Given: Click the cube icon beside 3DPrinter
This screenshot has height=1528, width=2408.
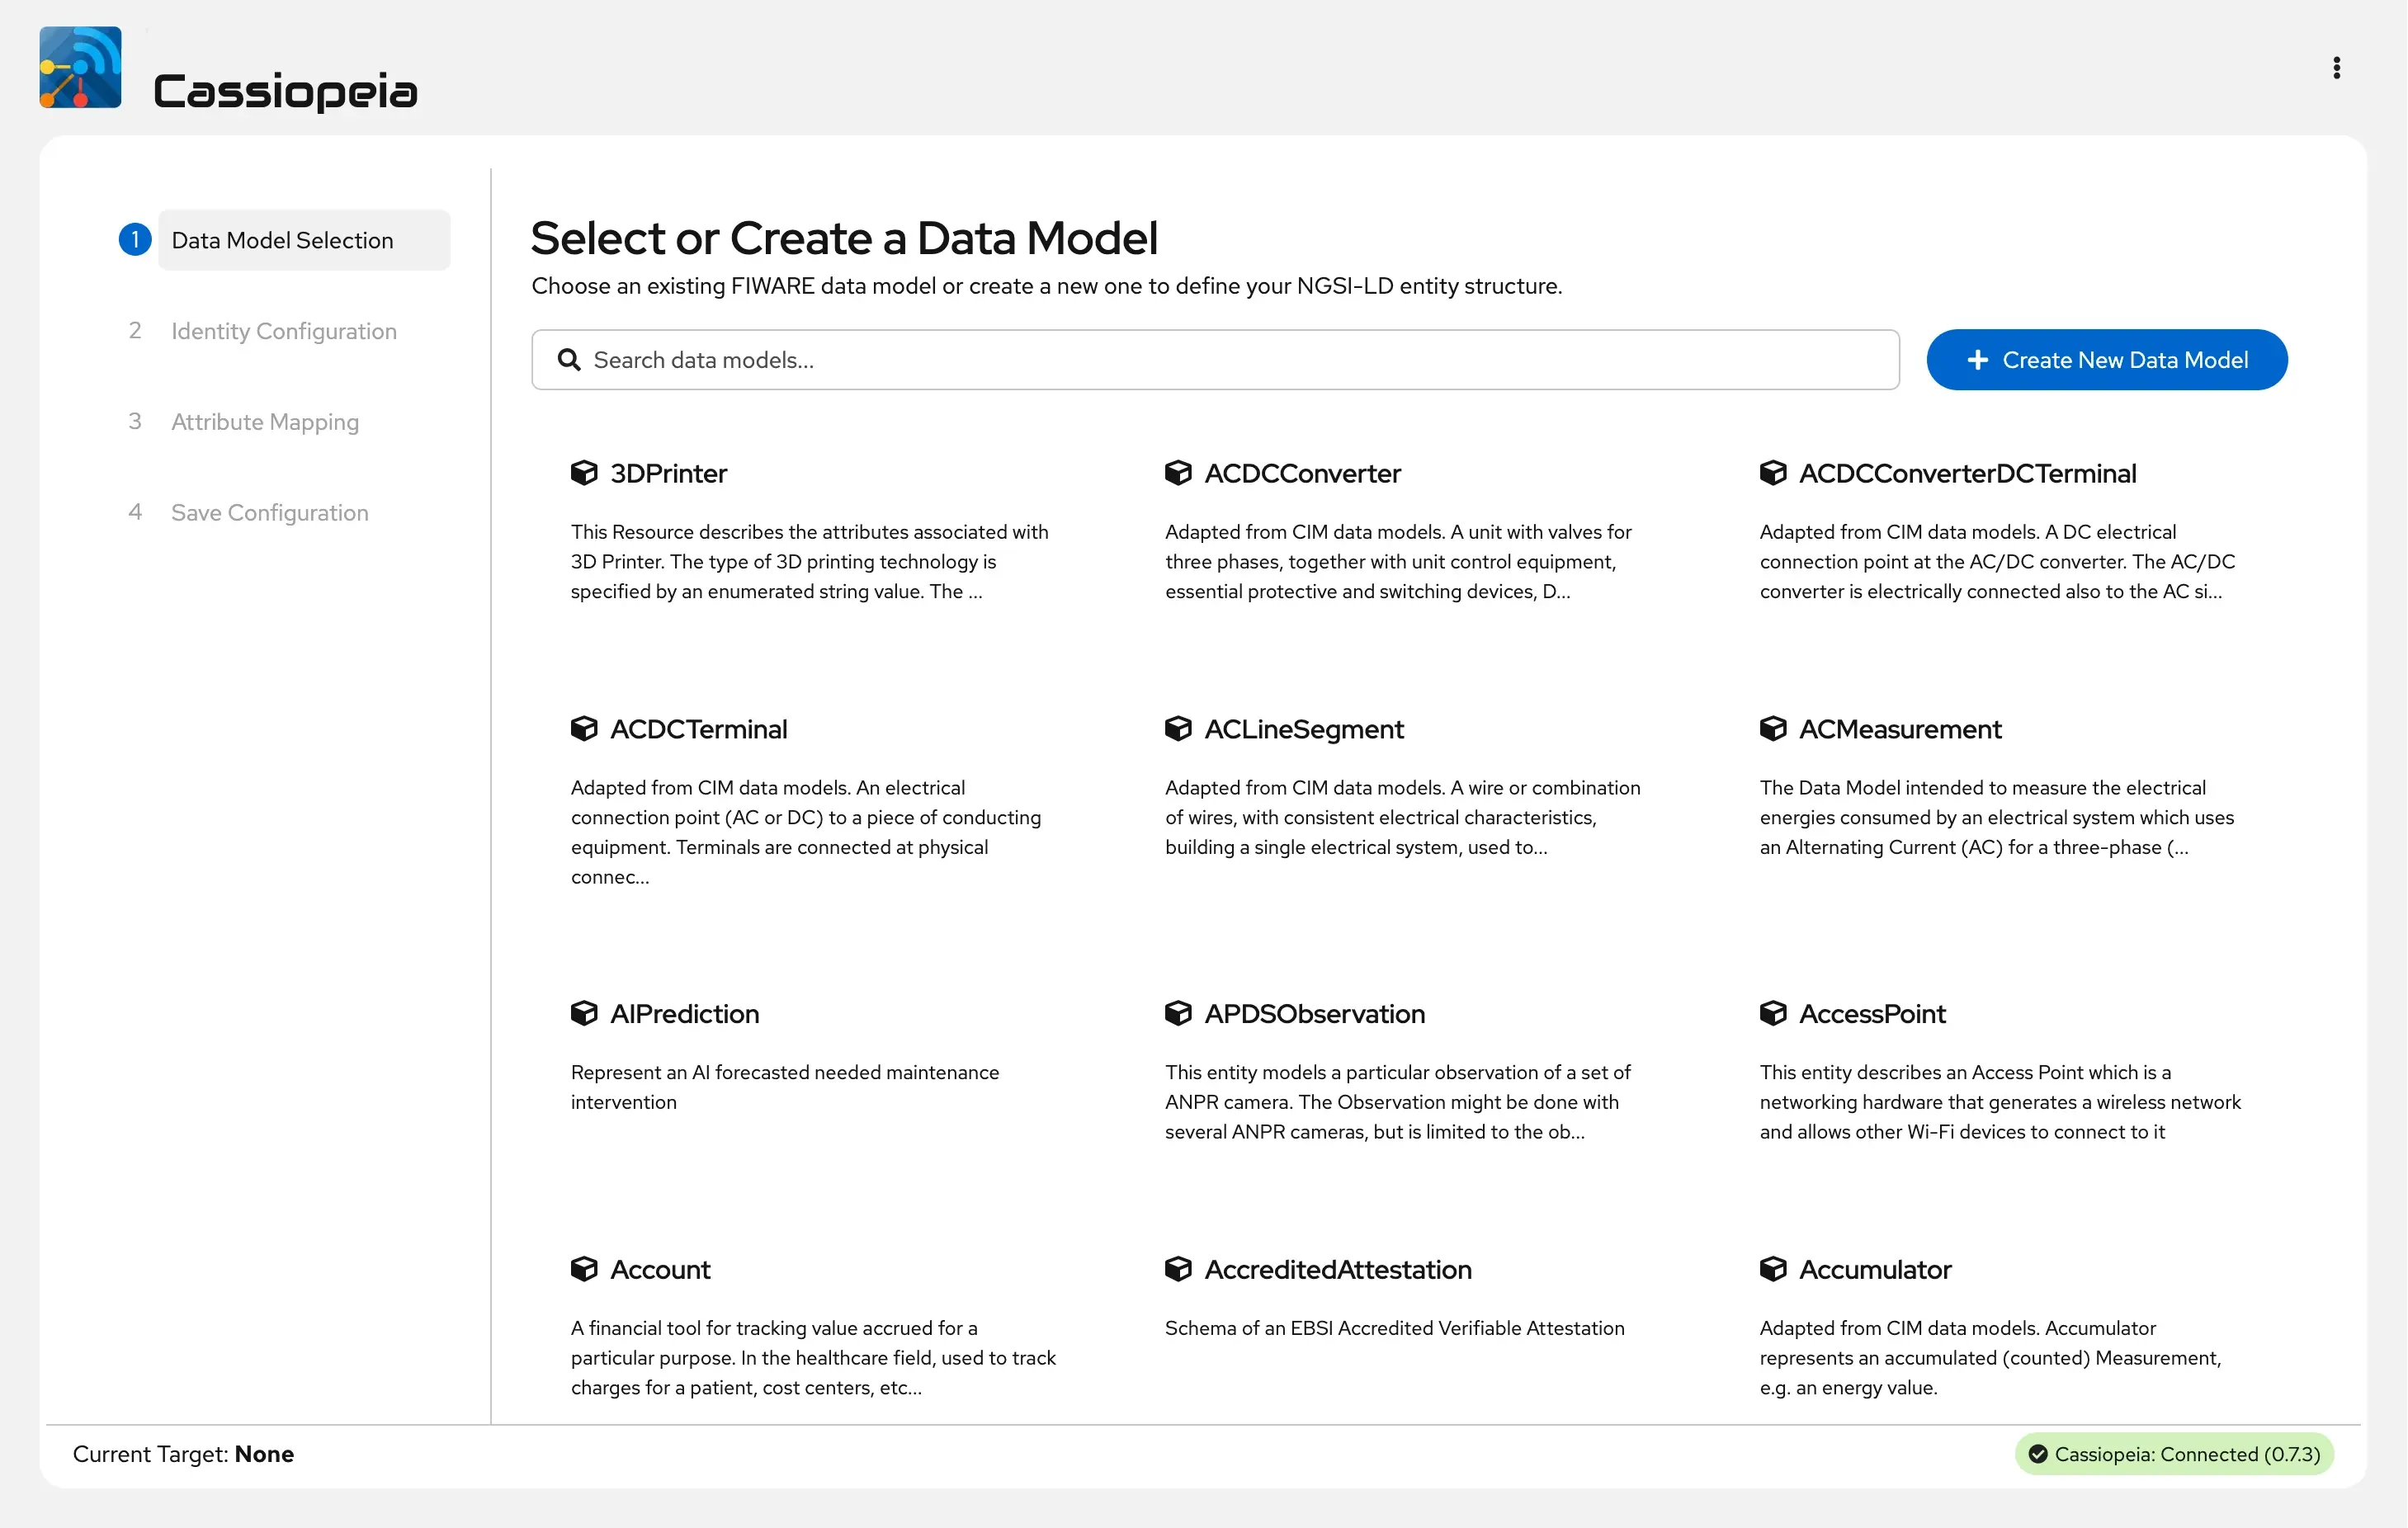Looking at the screenshot, I should (584, 473).
